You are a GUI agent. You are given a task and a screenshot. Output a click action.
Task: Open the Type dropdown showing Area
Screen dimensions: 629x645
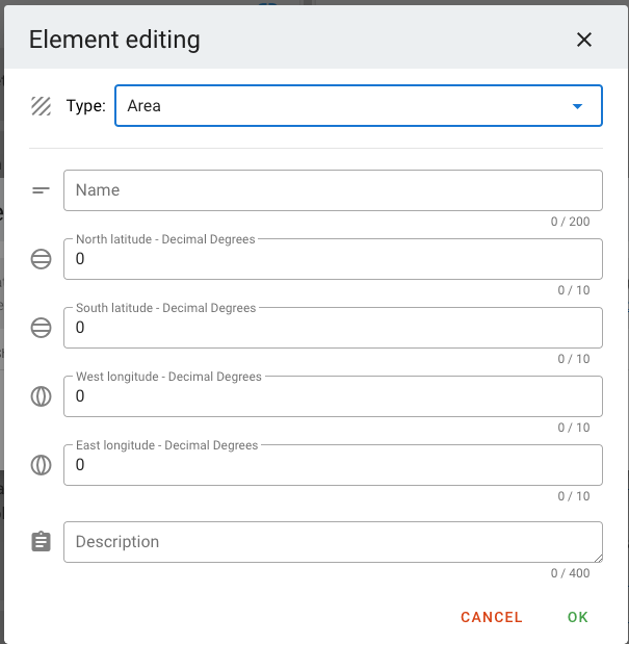click(x=358, y=106)
